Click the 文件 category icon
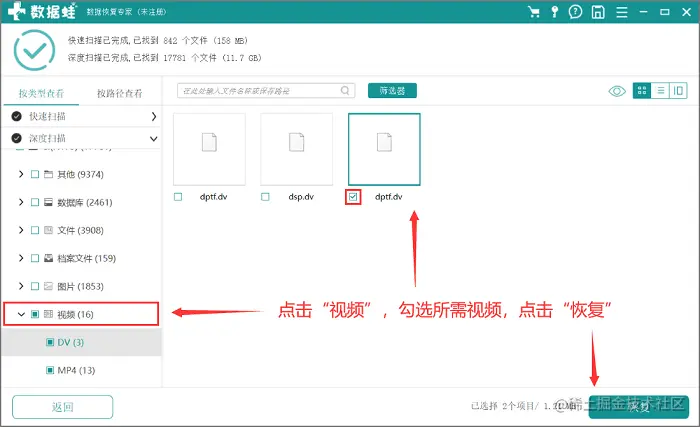The width and height of the screenshot is (700, 427). click(49, 230)
